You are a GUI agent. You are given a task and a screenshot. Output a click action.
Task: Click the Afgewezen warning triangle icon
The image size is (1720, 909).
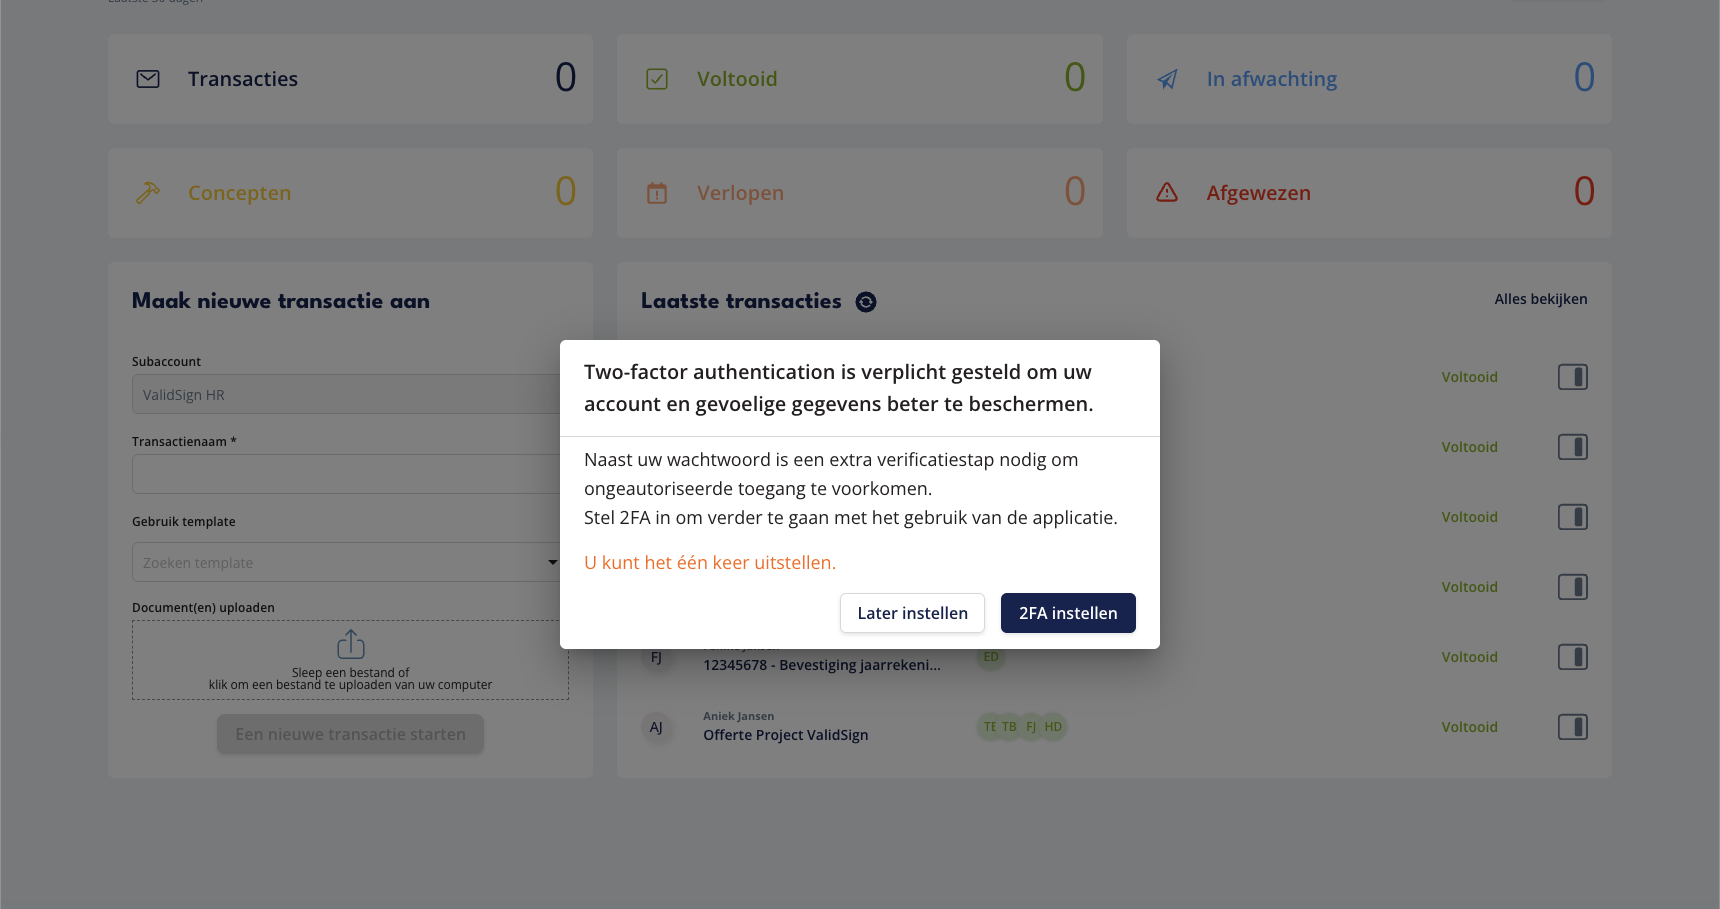pos(1167,192)
